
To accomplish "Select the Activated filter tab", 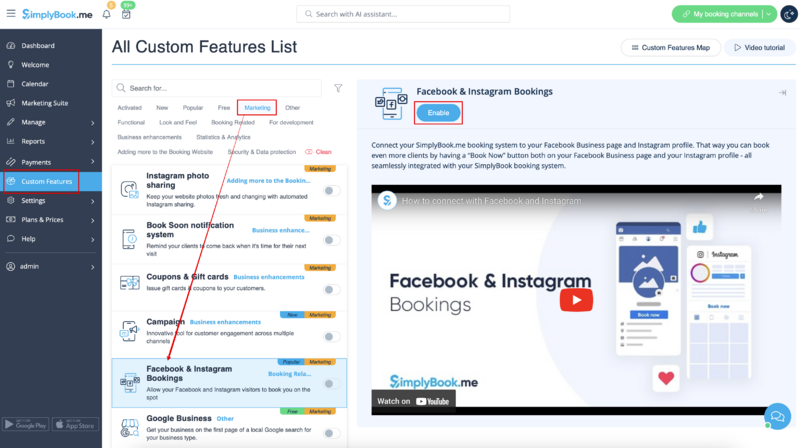I will pos(130,108).
